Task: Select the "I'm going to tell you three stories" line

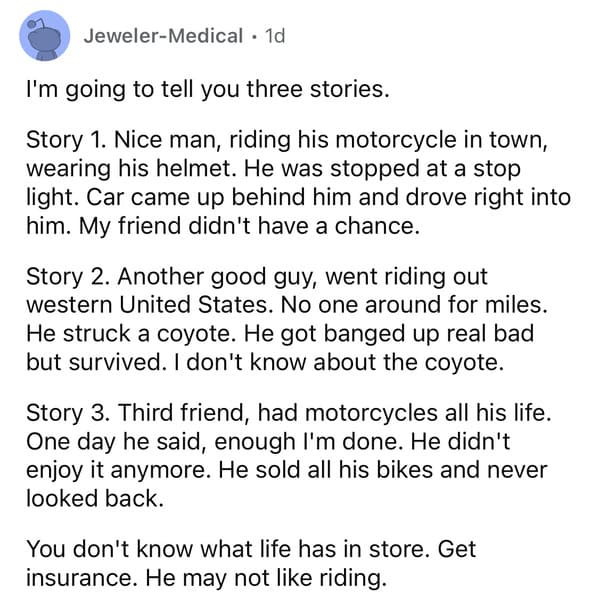Action: coord(208,90)
